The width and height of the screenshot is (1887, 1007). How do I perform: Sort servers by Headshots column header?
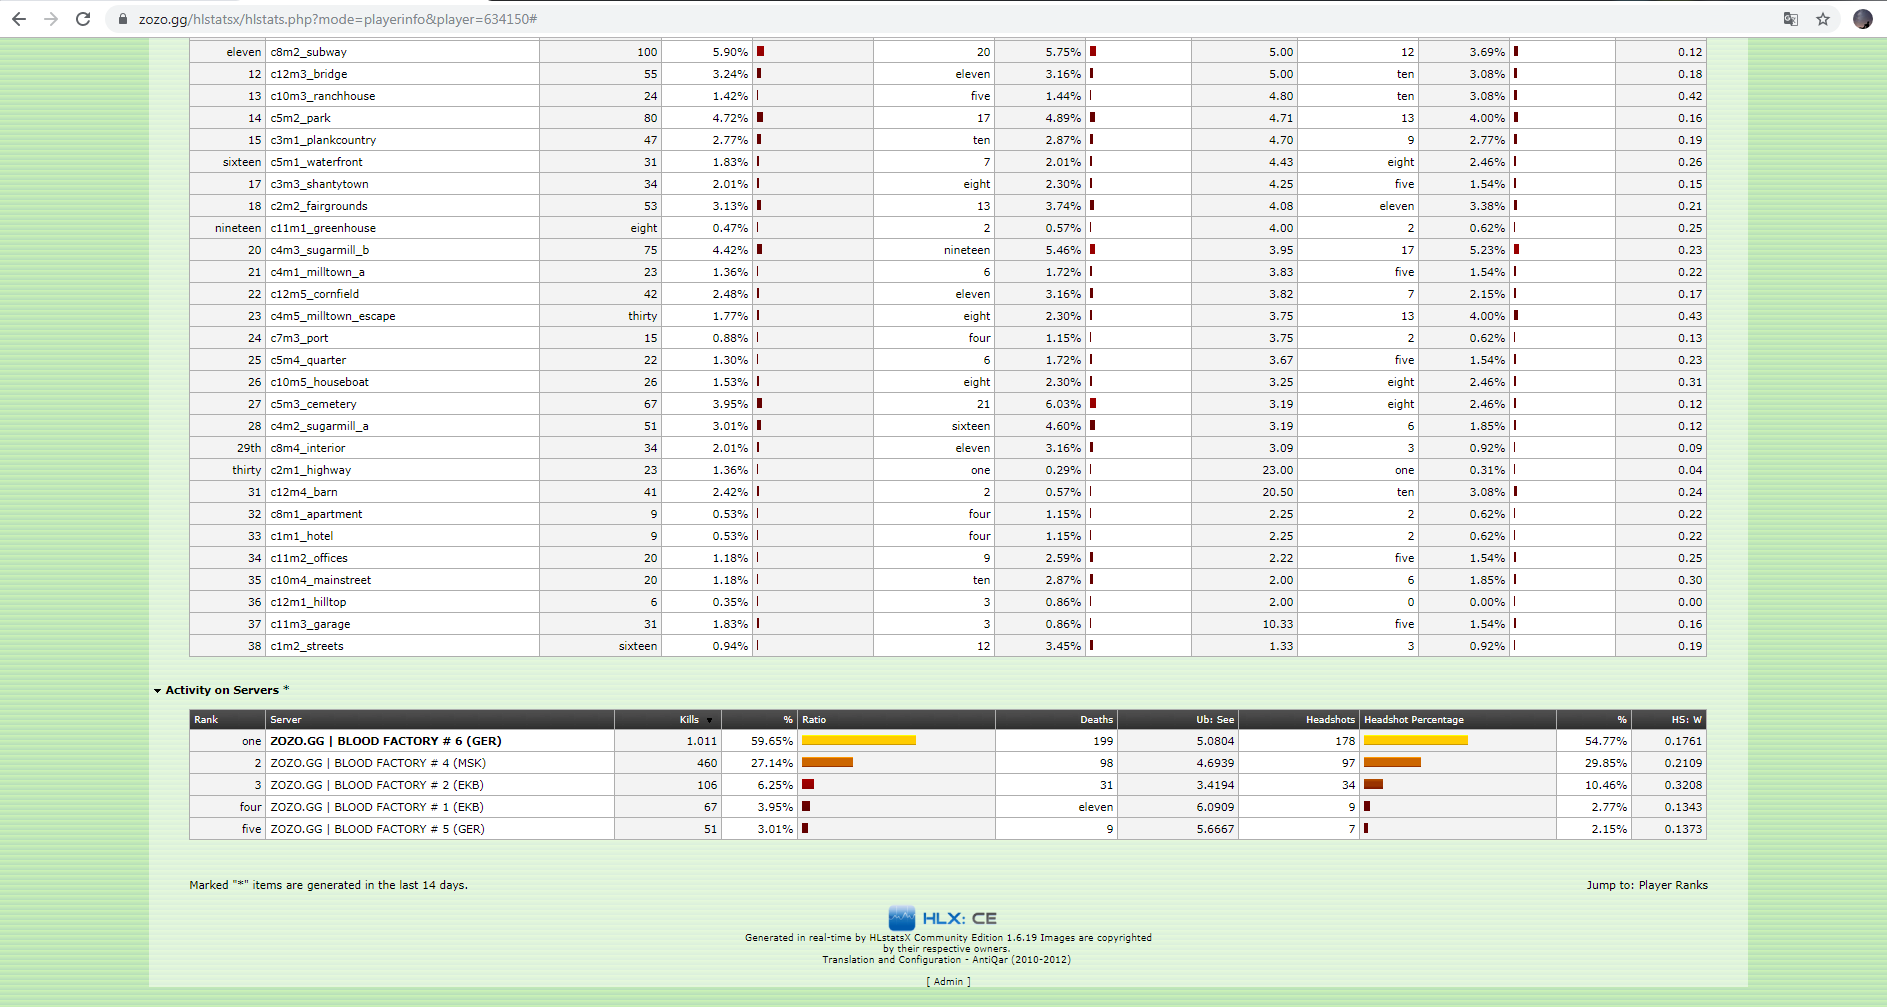[x=1329, y=720]
